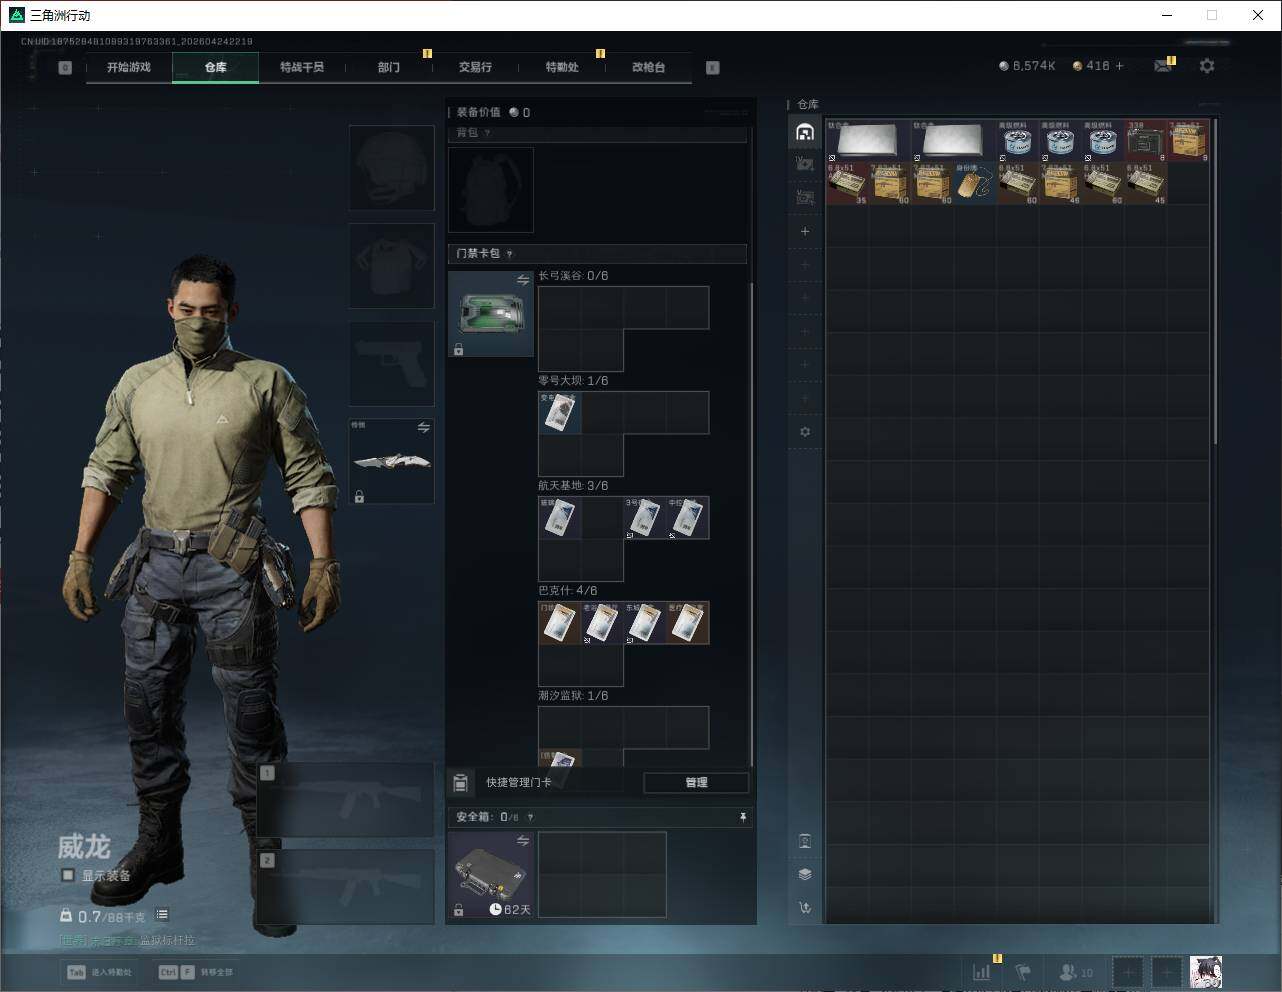Swap the knife via its arrows icon

tap(424, 427)
